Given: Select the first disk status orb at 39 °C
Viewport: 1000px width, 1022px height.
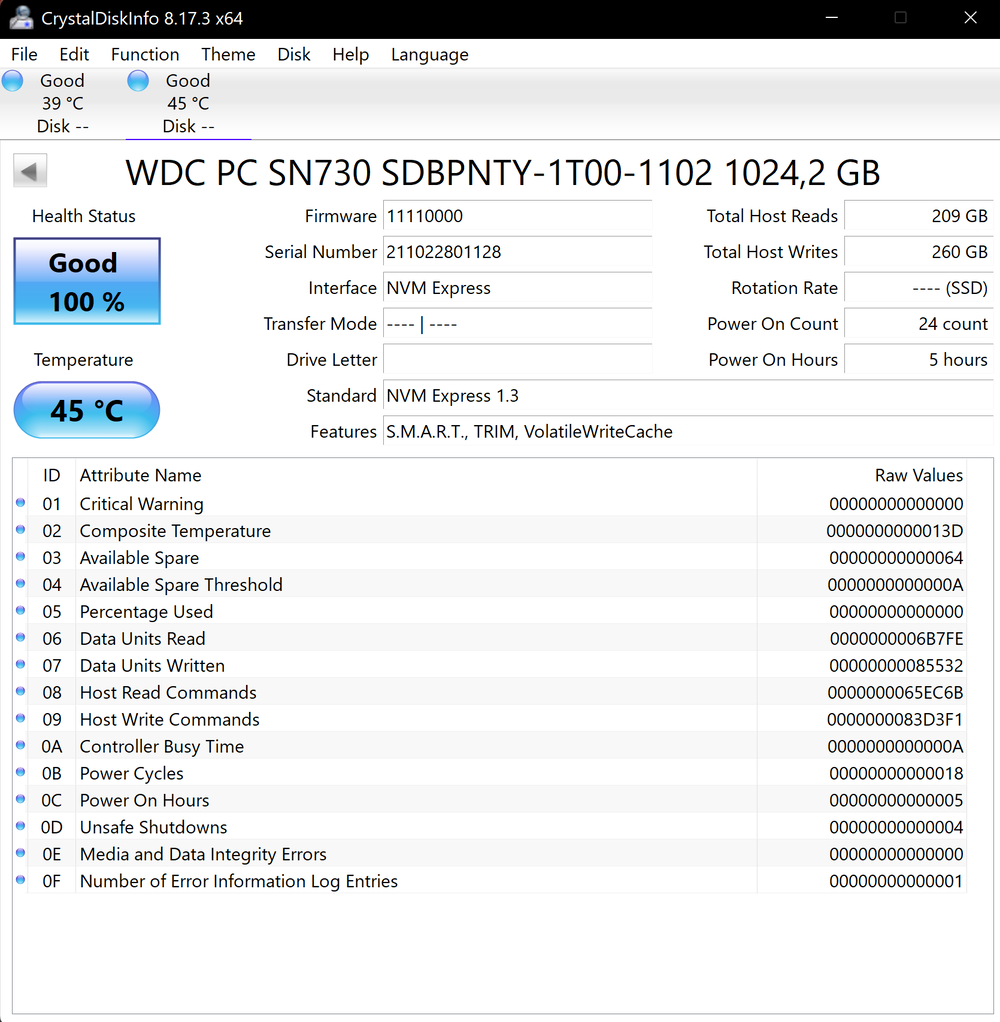Looking at the screenshot, I should click(x=12, y=81).
